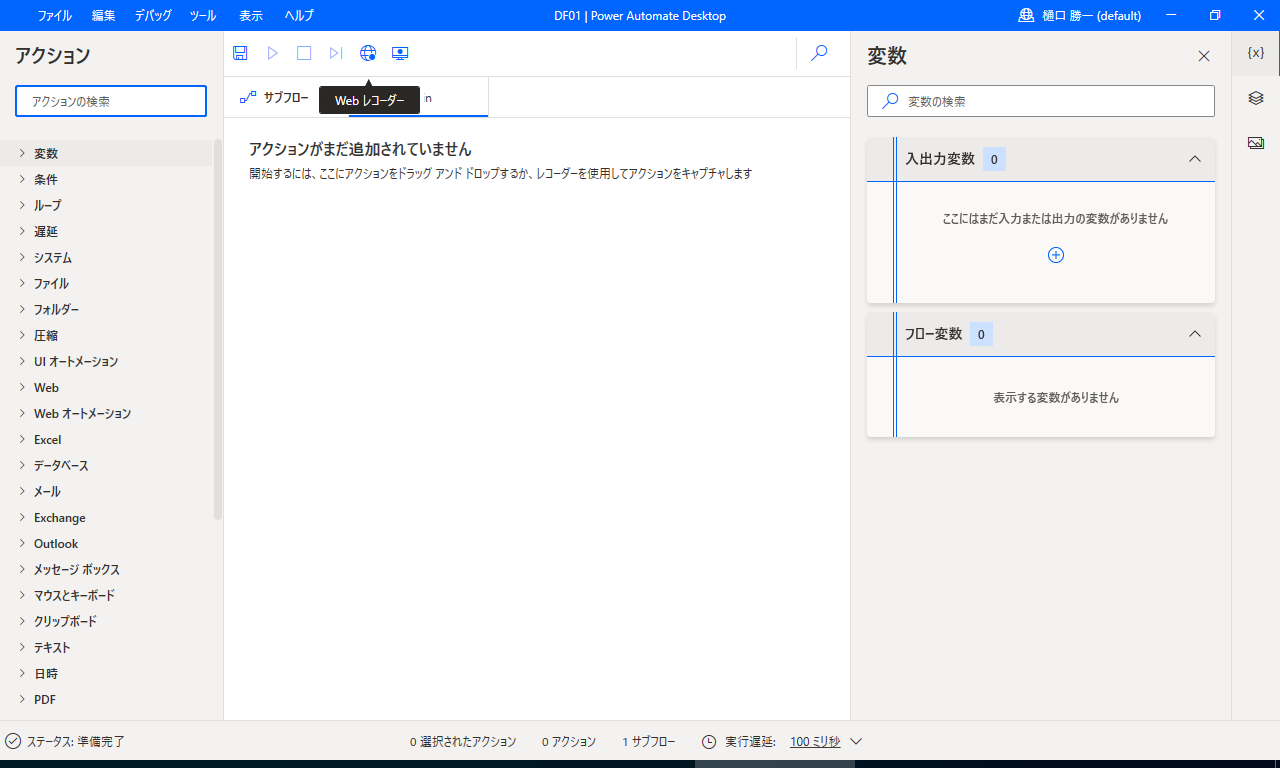Click the Stop flow square icon
The width and height of the screenshot is (1280, 768).
pyautogui.click(x=304, y=53)
